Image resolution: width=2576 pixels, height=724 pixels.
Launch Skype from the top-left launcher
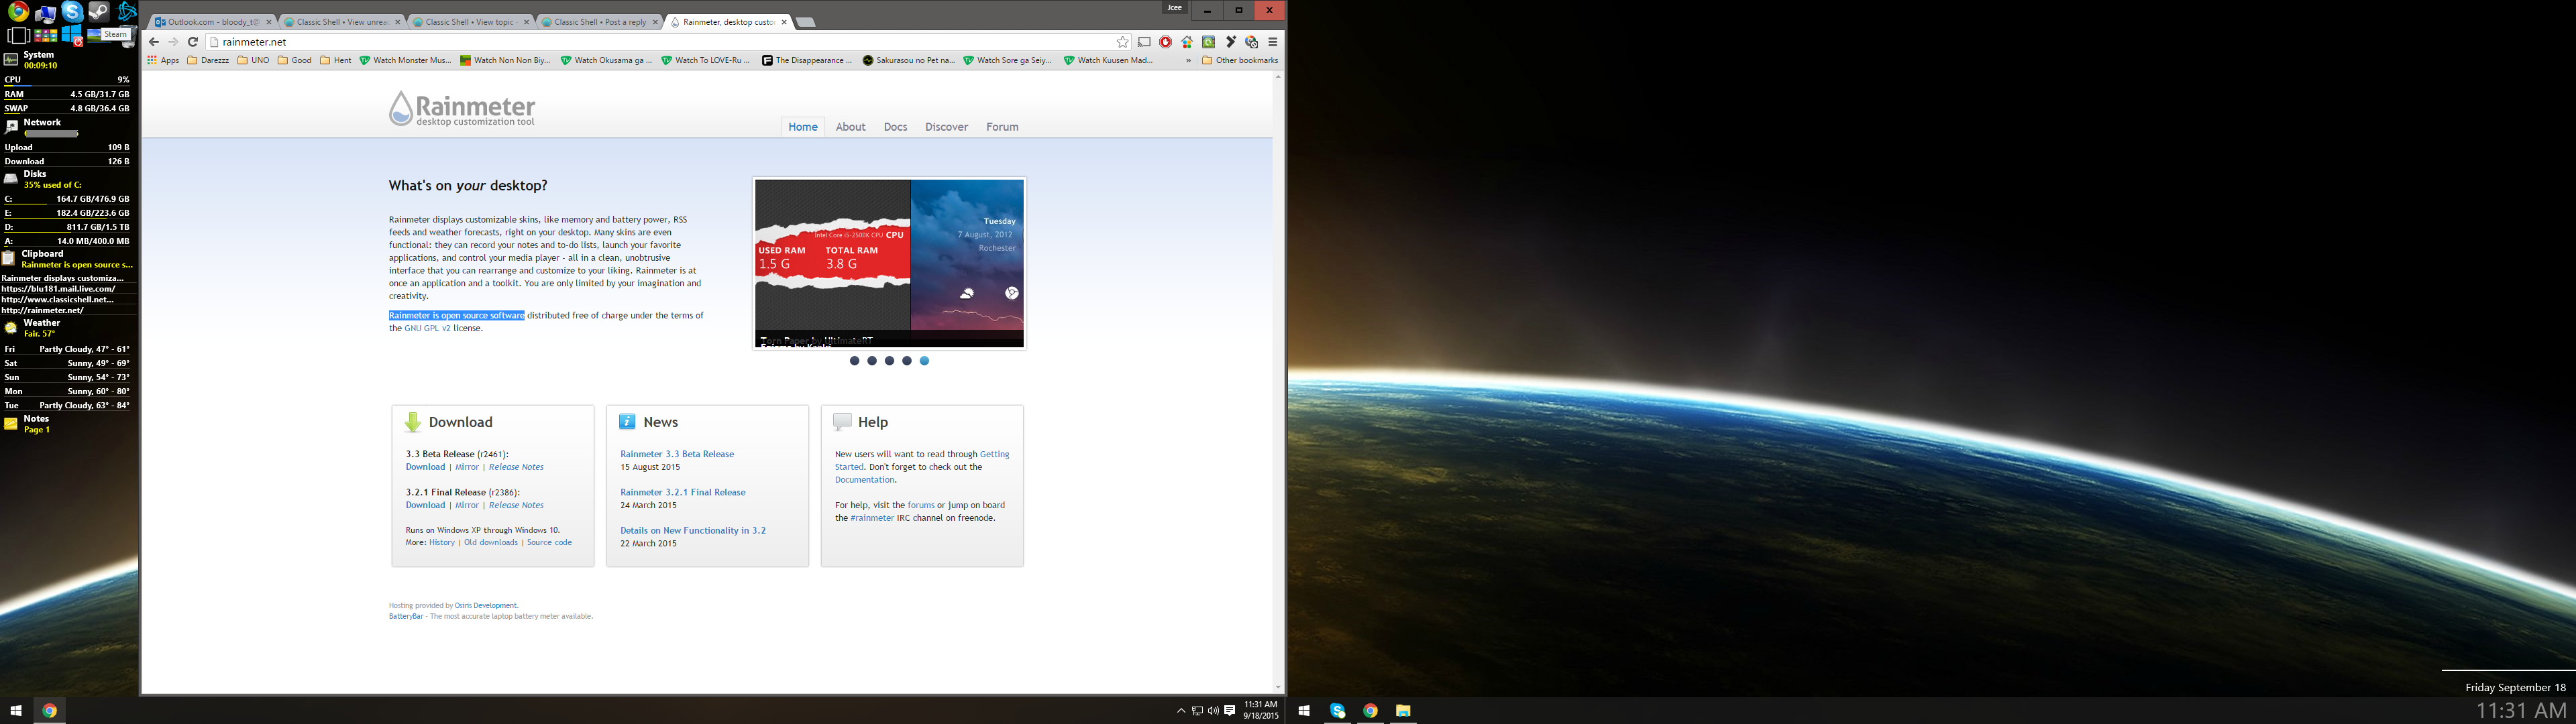(72, 12)
